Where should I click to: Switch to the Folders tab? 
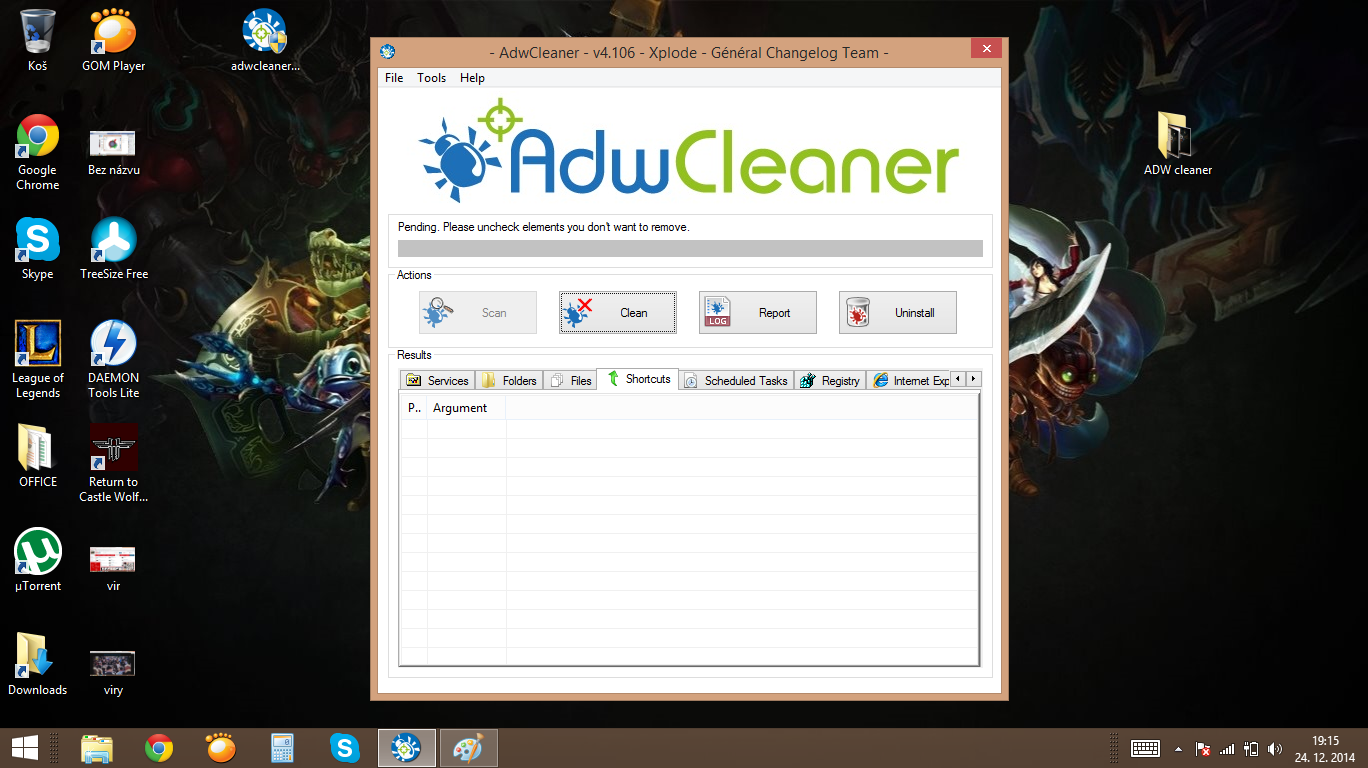509,380
